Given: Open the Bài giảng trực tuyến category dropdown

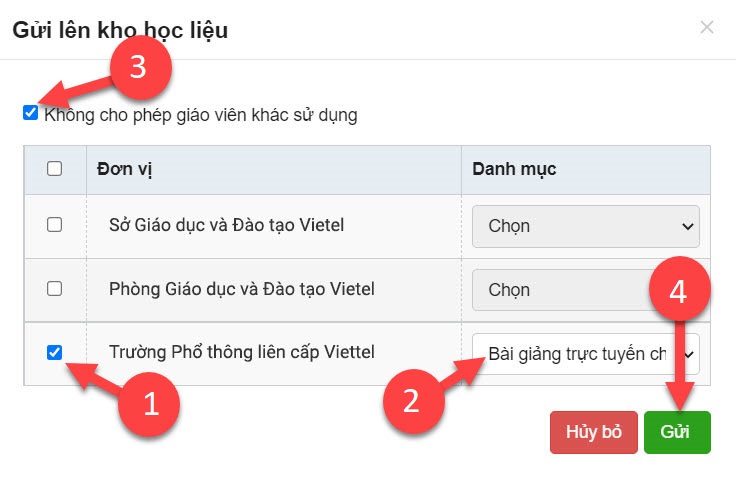Looking at the screenshot, I should [585, 353].
